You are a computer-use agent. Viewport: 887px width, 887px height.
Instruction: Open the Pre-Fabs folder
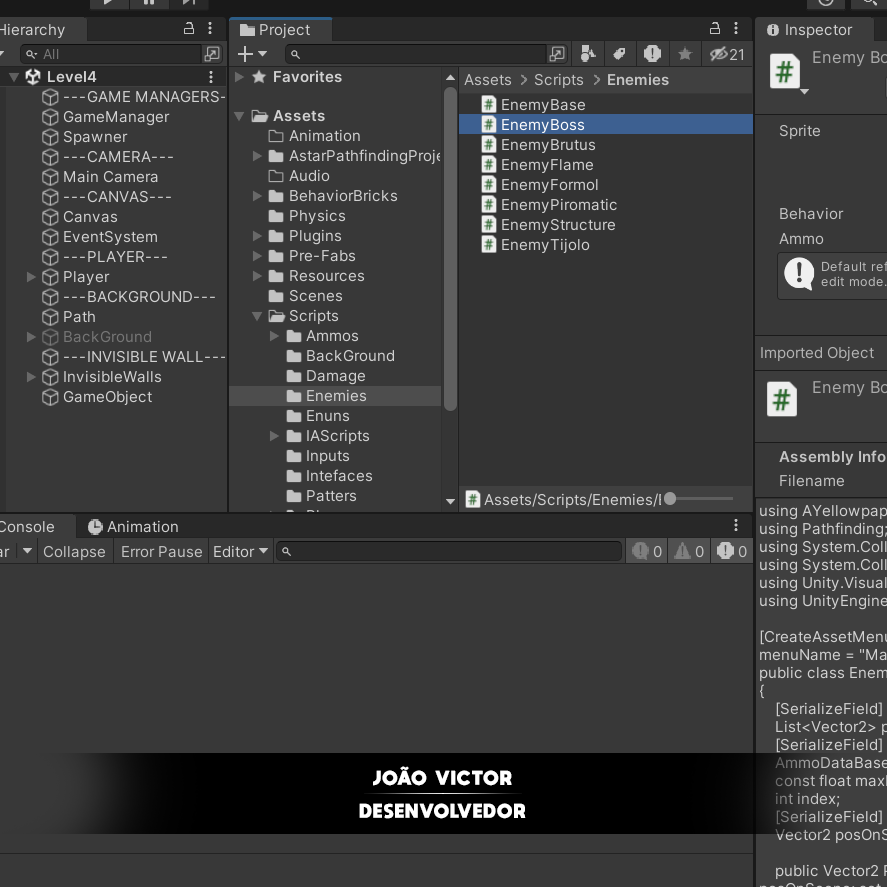tap(322, 256)
